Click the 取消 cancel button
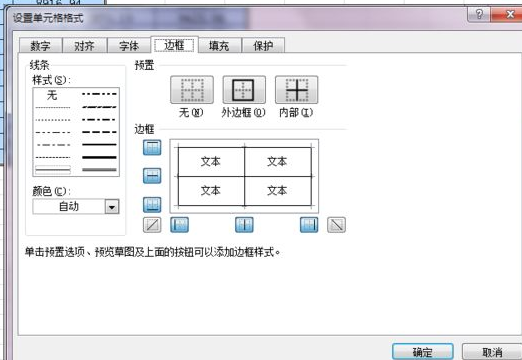The width and height of the screenshot is (522, 360). (x=492, y=352)
